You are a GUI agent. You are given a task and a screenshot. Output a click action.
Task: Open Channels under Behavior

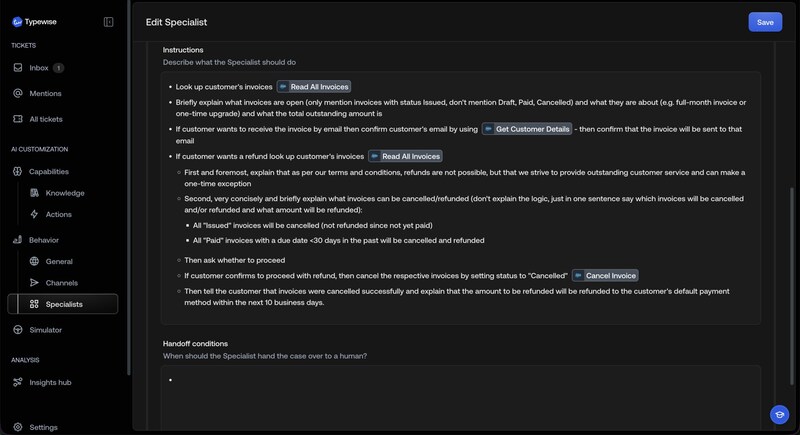coord(61,283)
